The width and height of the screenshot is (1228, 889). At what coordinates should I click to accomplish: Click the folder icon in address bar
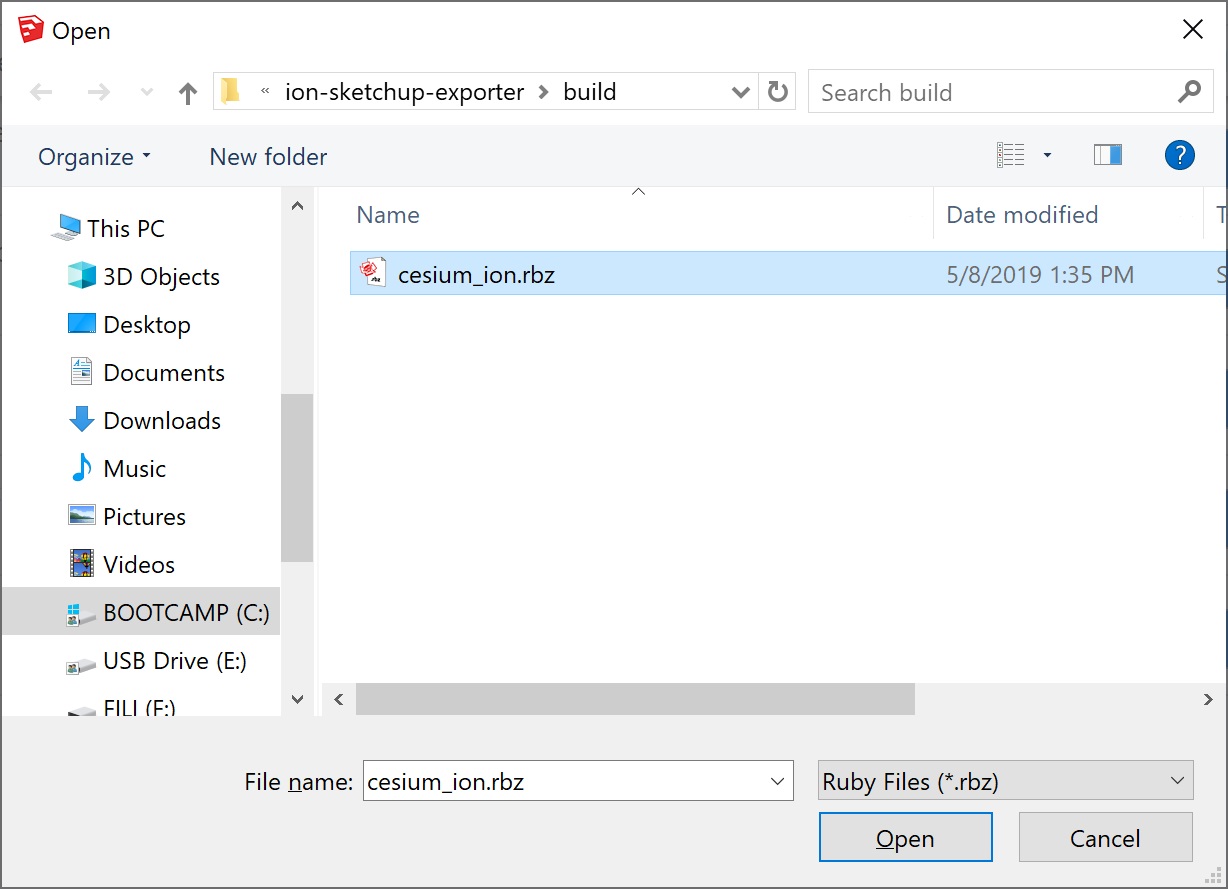tap(231, 92)
